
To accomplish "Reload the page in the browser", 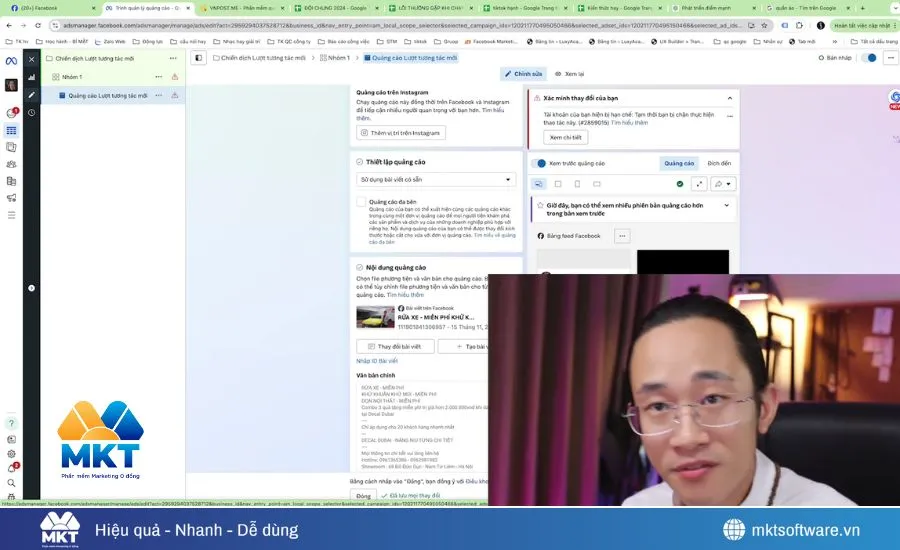I will tap(38, 25).
